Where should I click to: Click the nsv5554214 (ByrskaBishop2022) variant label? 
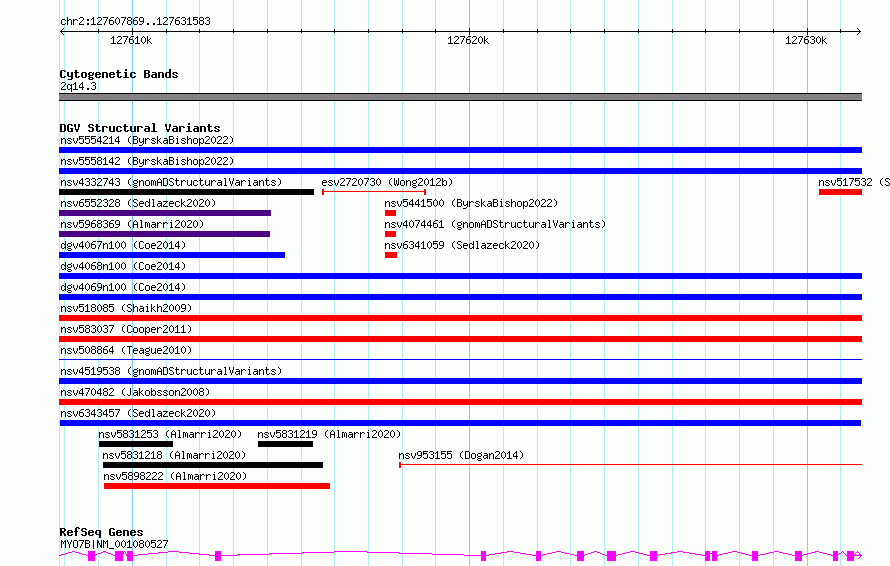click(x=147, y=140)
